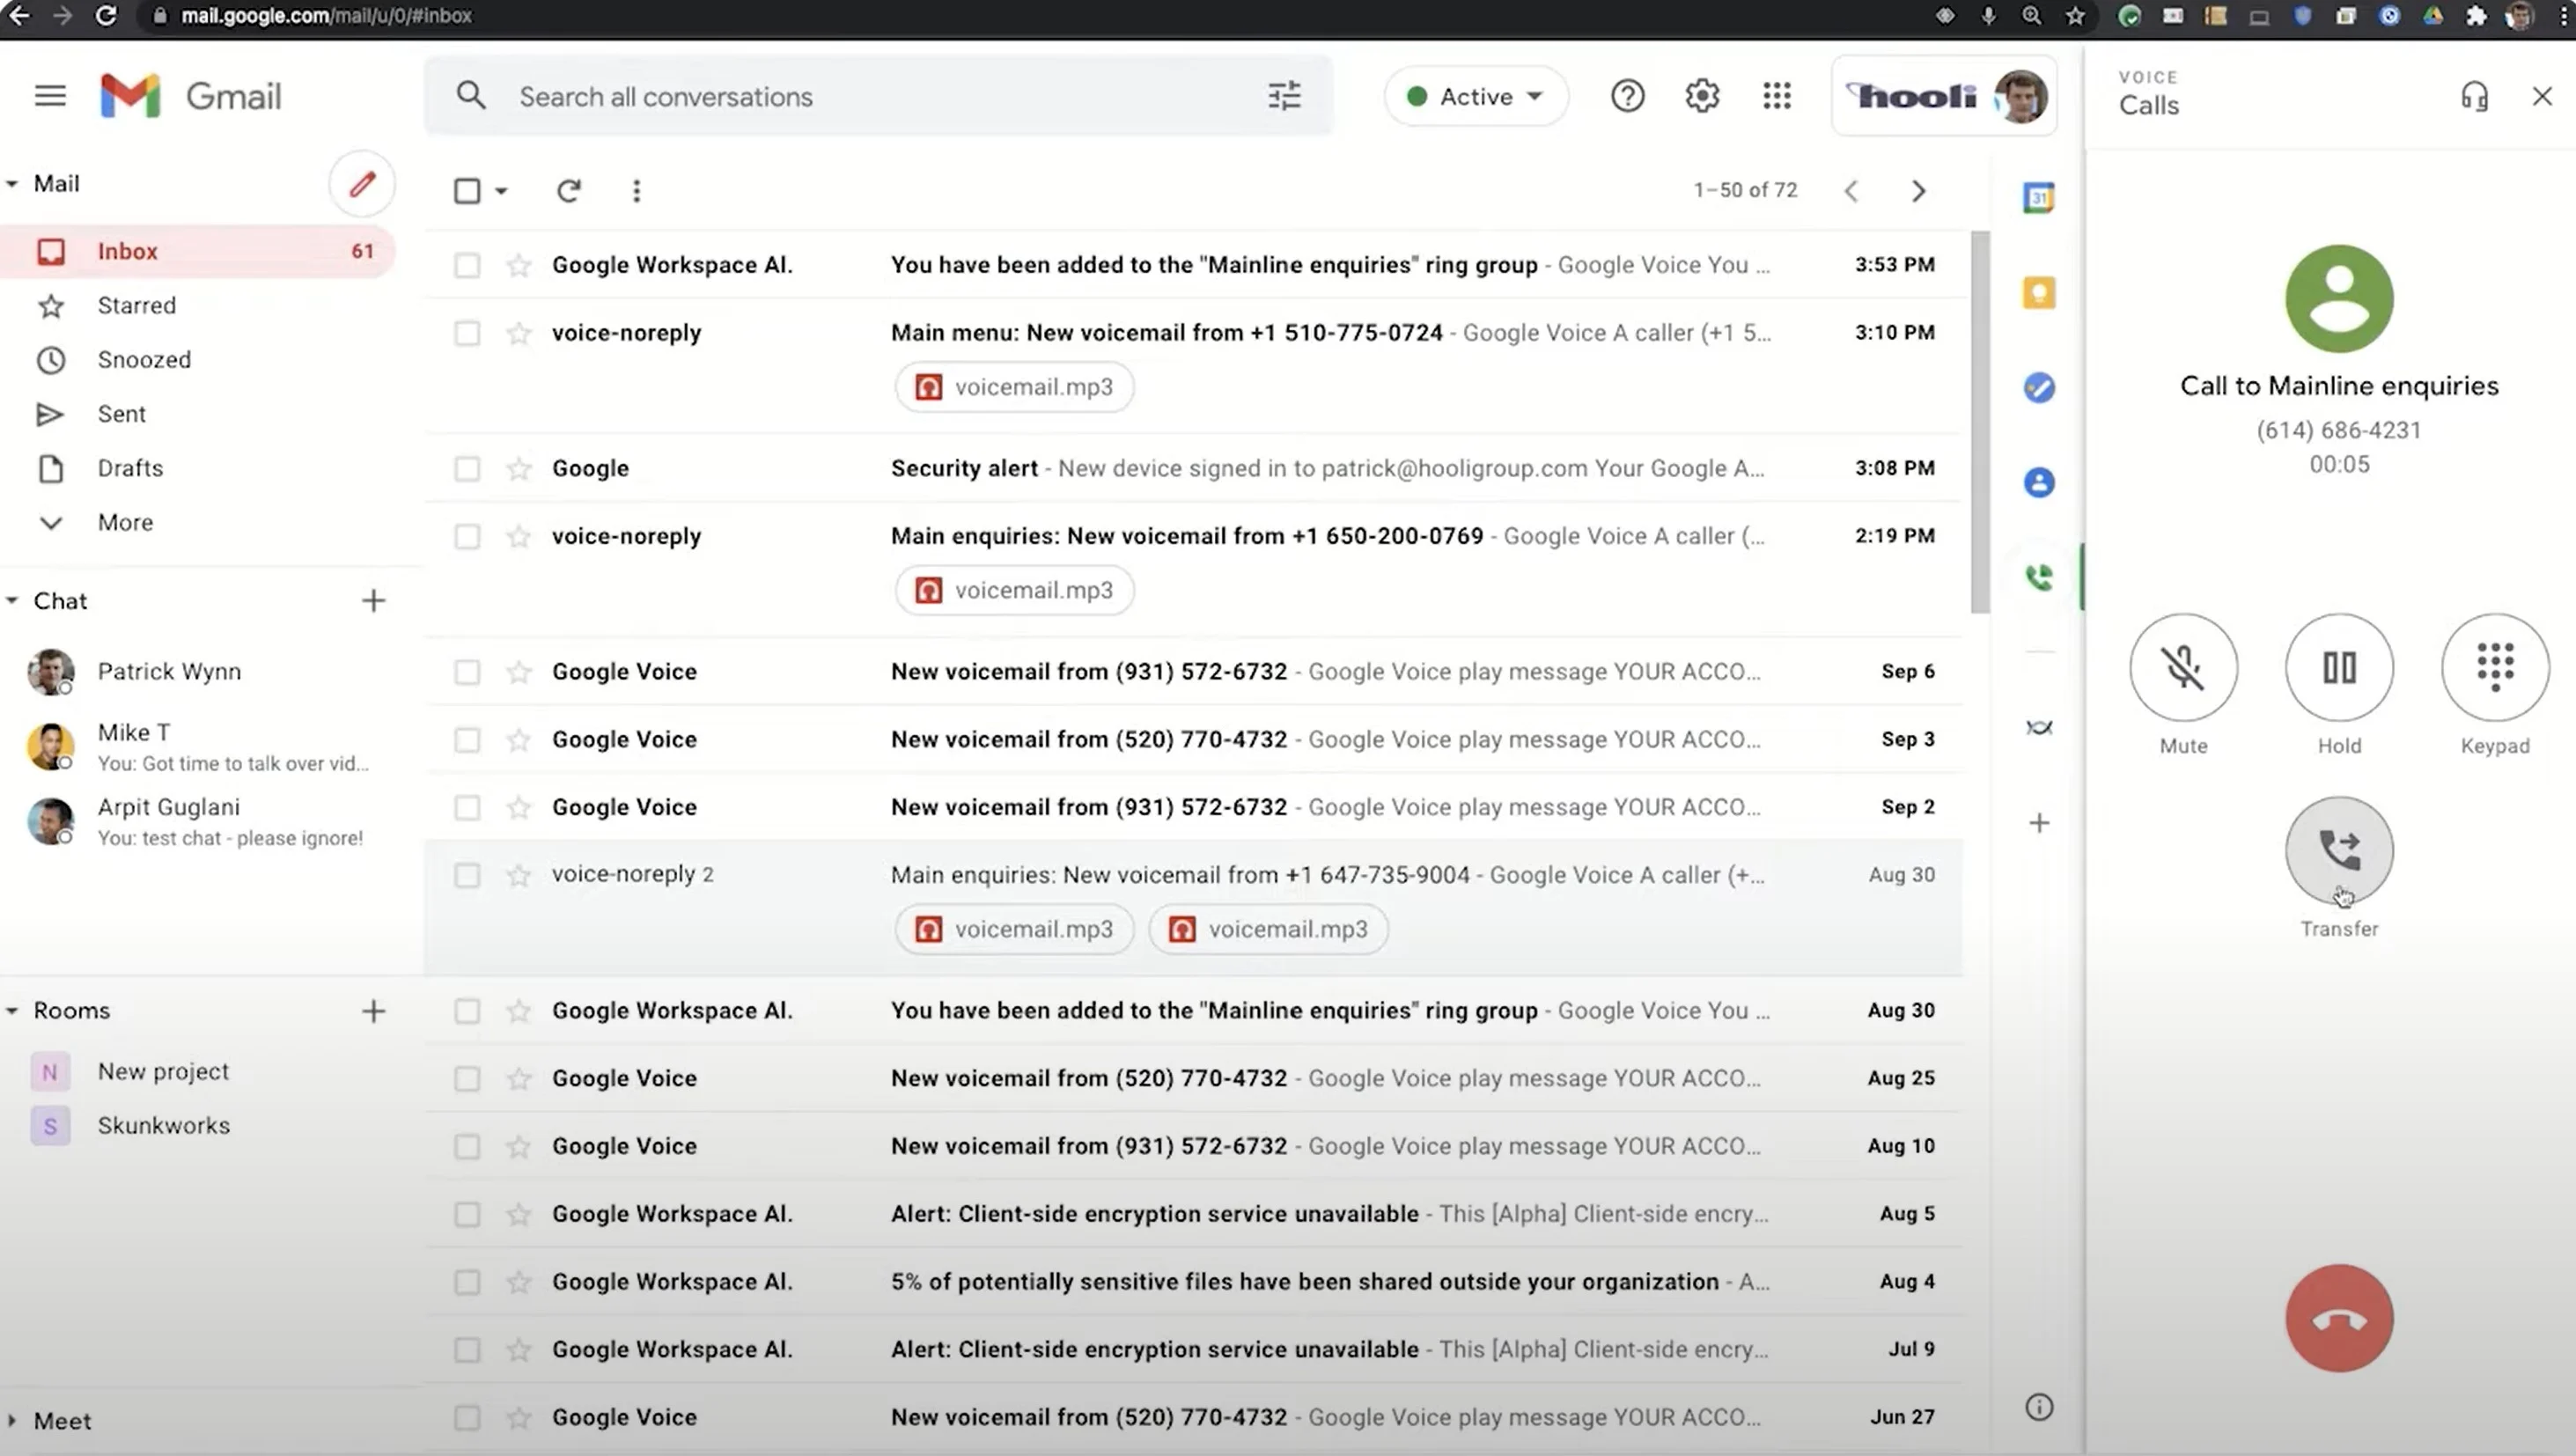Expand the More section in sidebar

click(x=124, y=522)
